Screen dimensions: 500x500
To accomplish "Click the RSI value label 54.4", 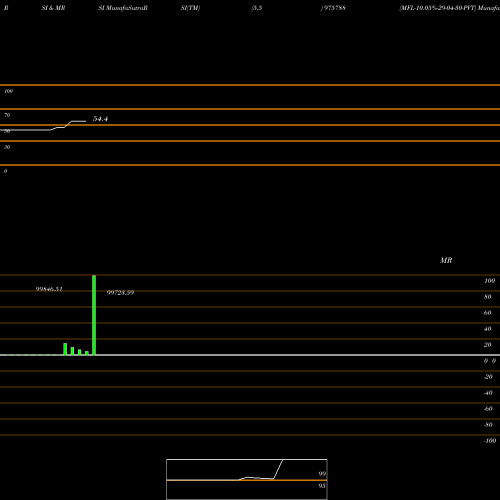I will (100, 119).
